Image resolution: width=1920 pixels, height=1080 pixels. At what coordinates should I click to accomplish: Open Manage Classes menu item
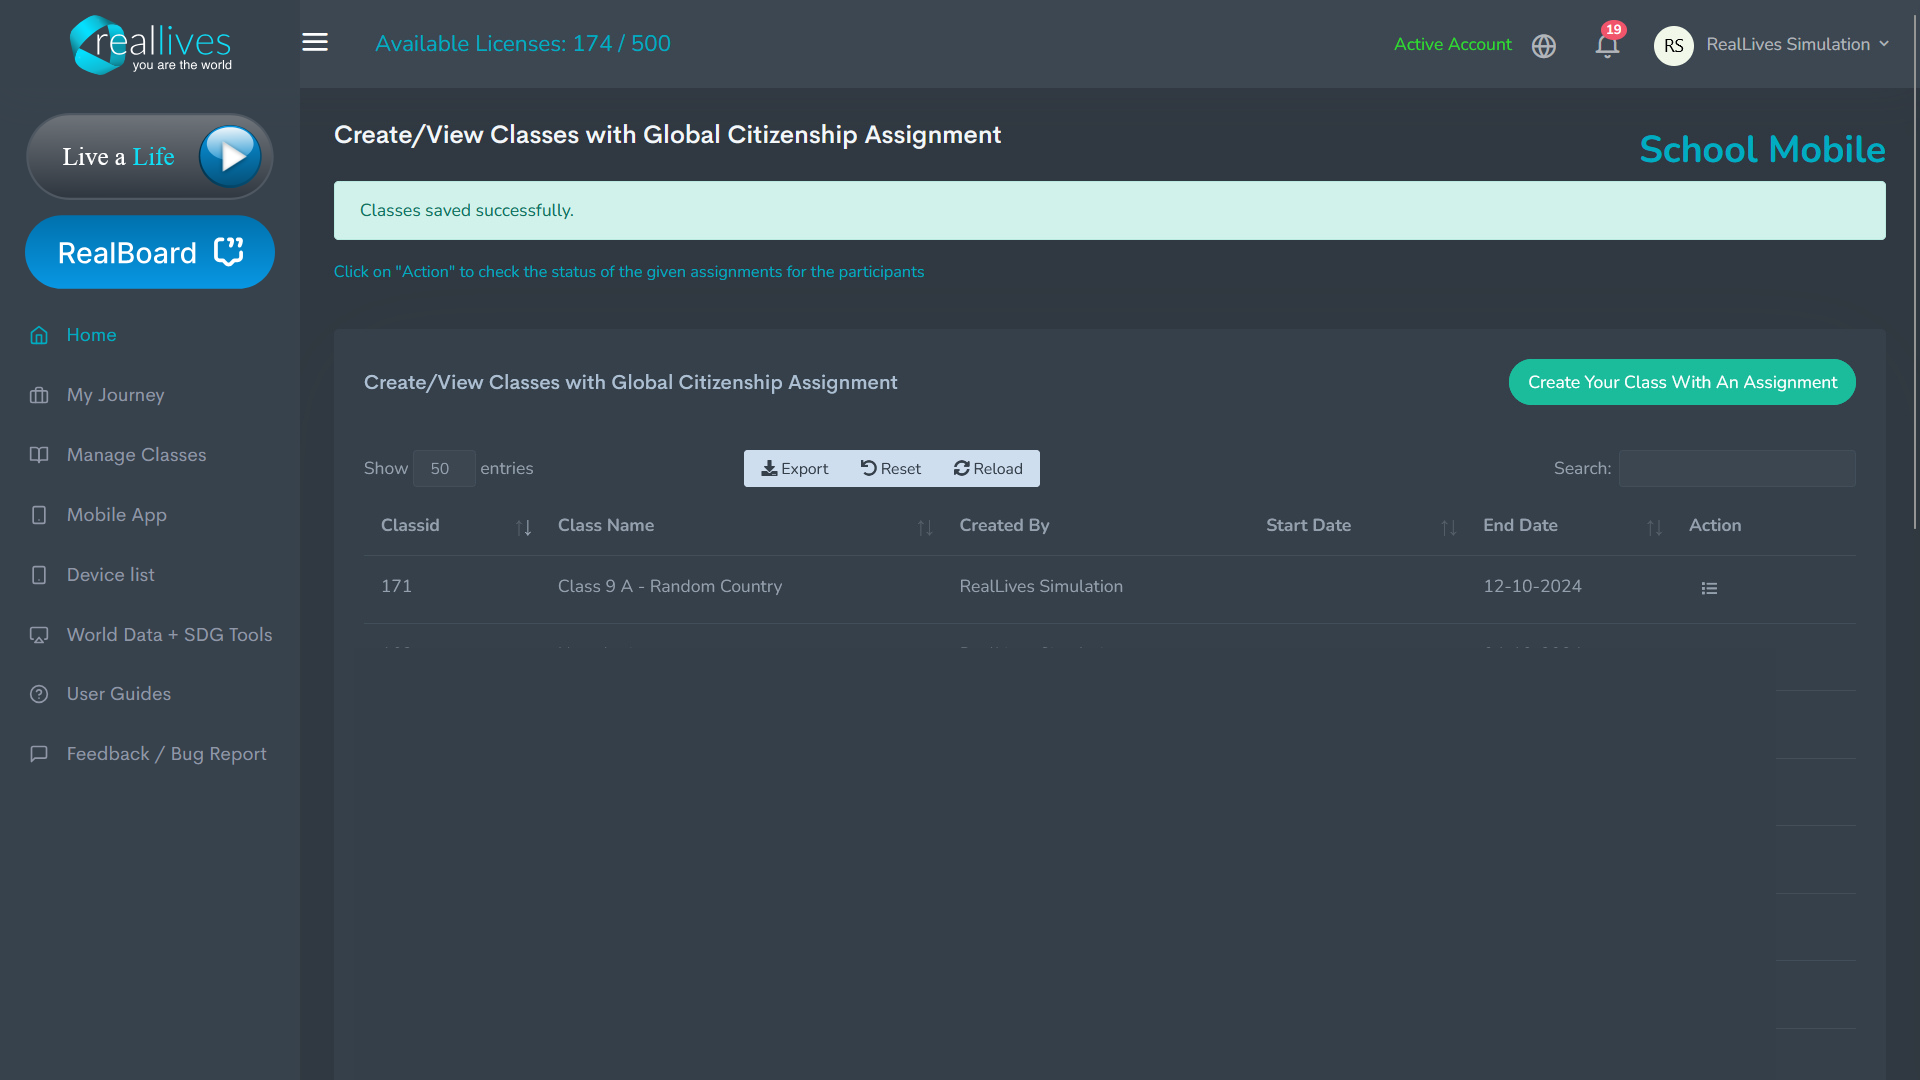(x=136, y=455)
